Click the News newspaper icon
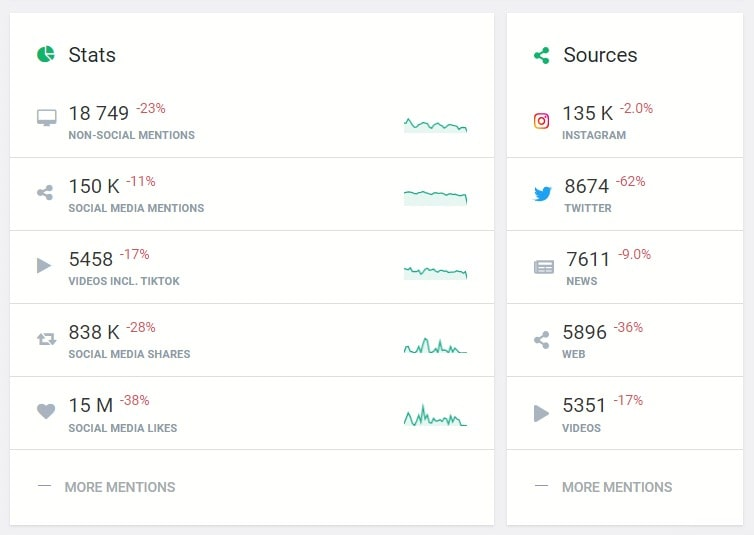 [543, 267]
